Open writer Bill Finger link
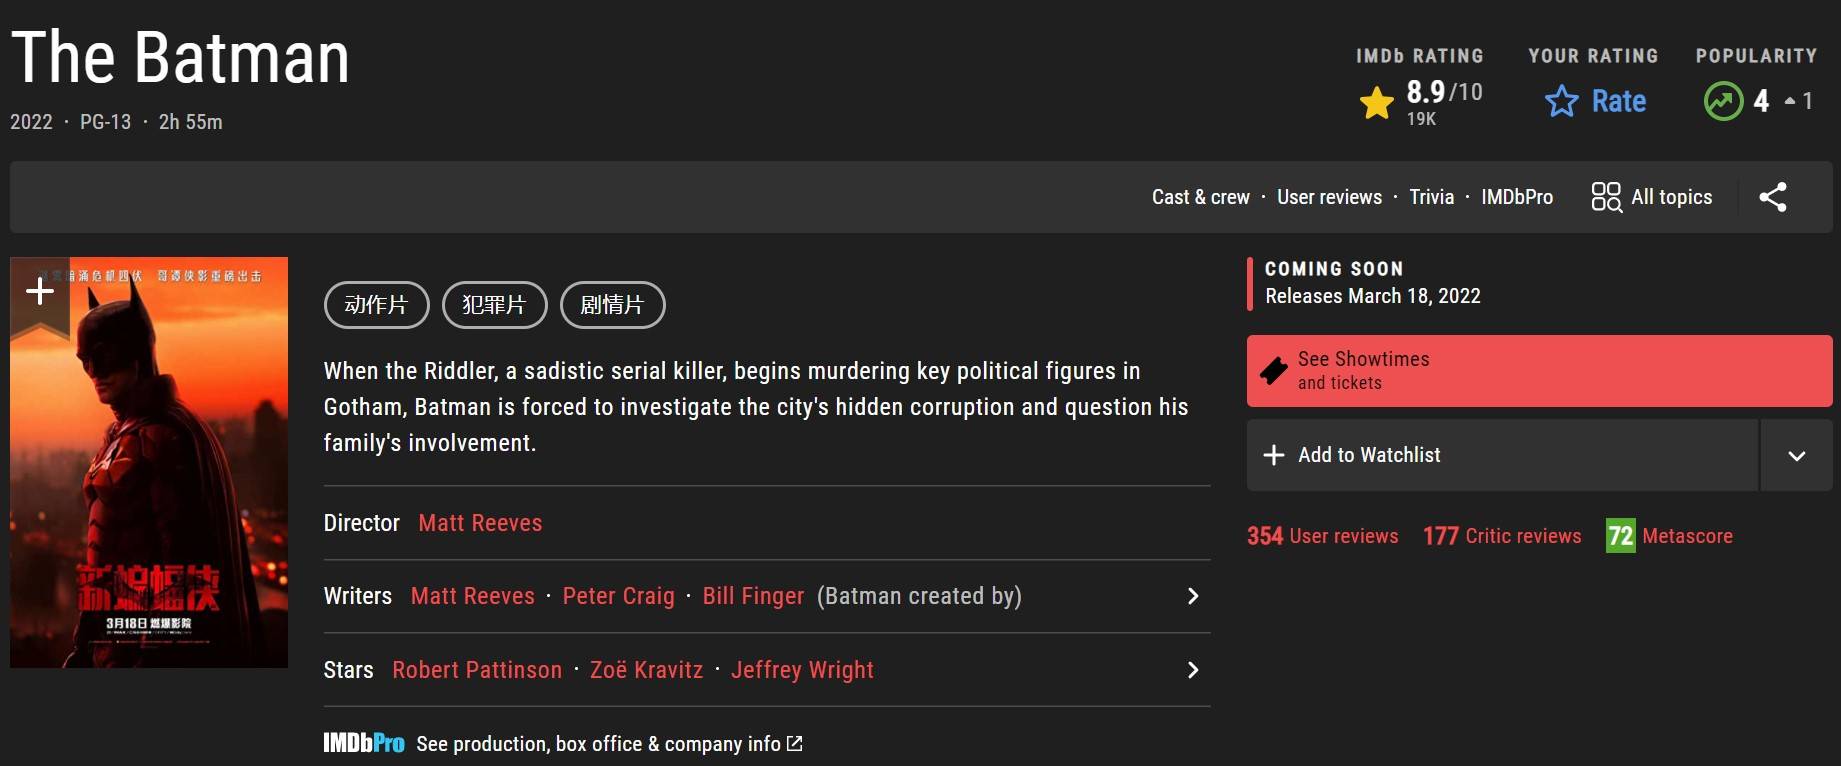The image size is (1841, 766). click(753, 596)
